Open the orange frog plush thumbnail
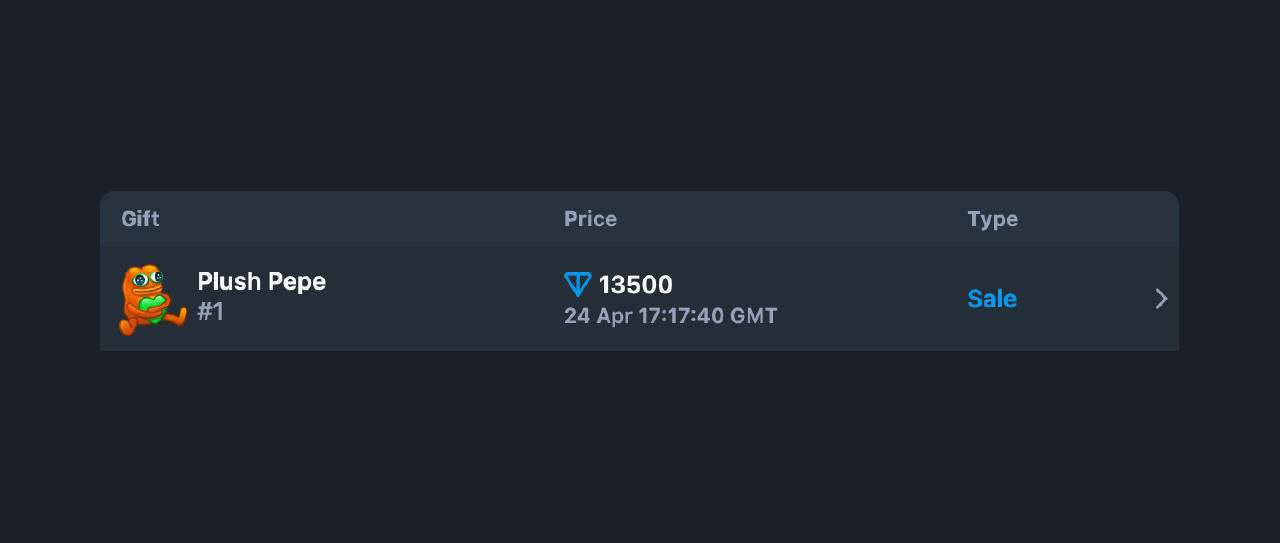 [152, 299]
